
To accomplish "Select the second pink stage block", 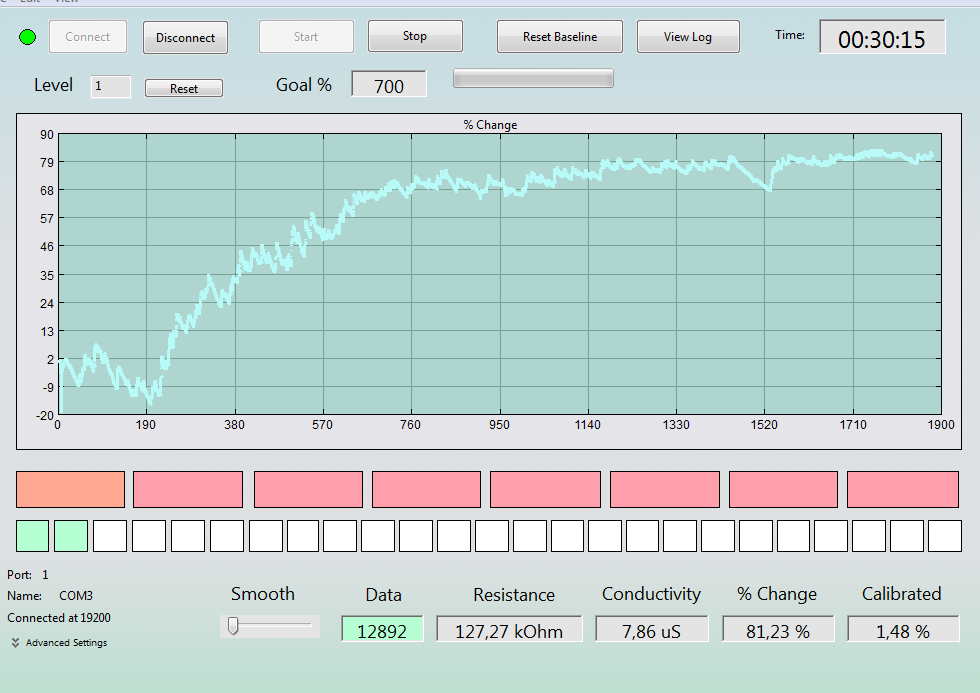I will point(308,489).
